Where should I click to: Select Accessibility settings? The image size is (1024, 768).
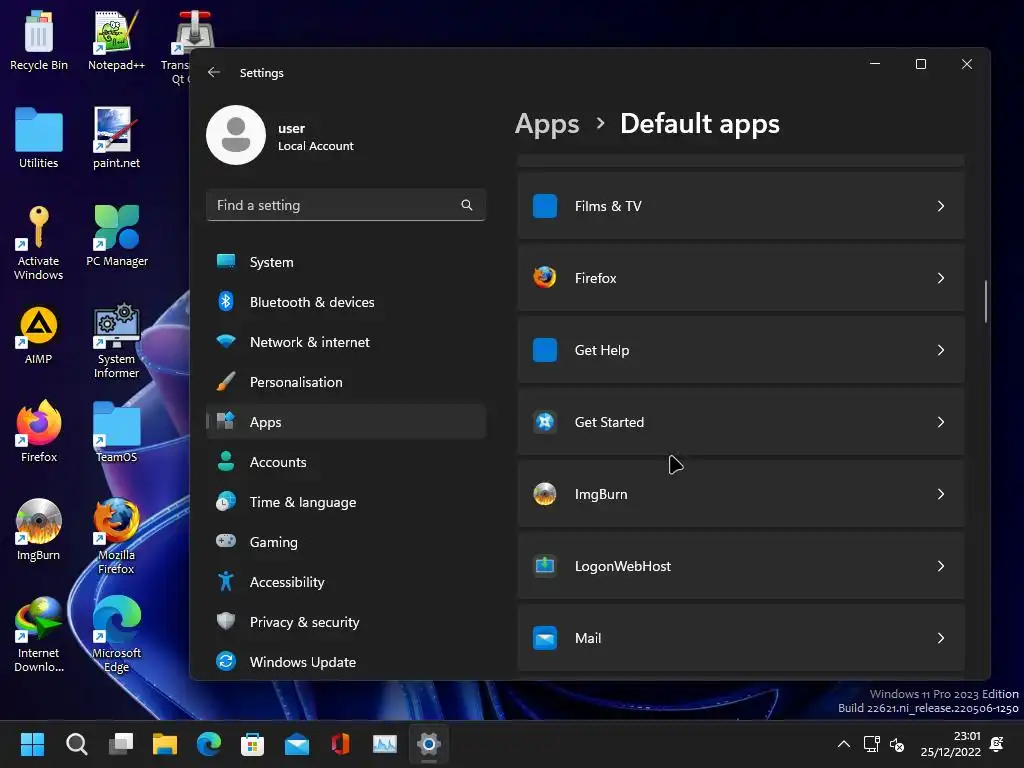pos(345,582)
